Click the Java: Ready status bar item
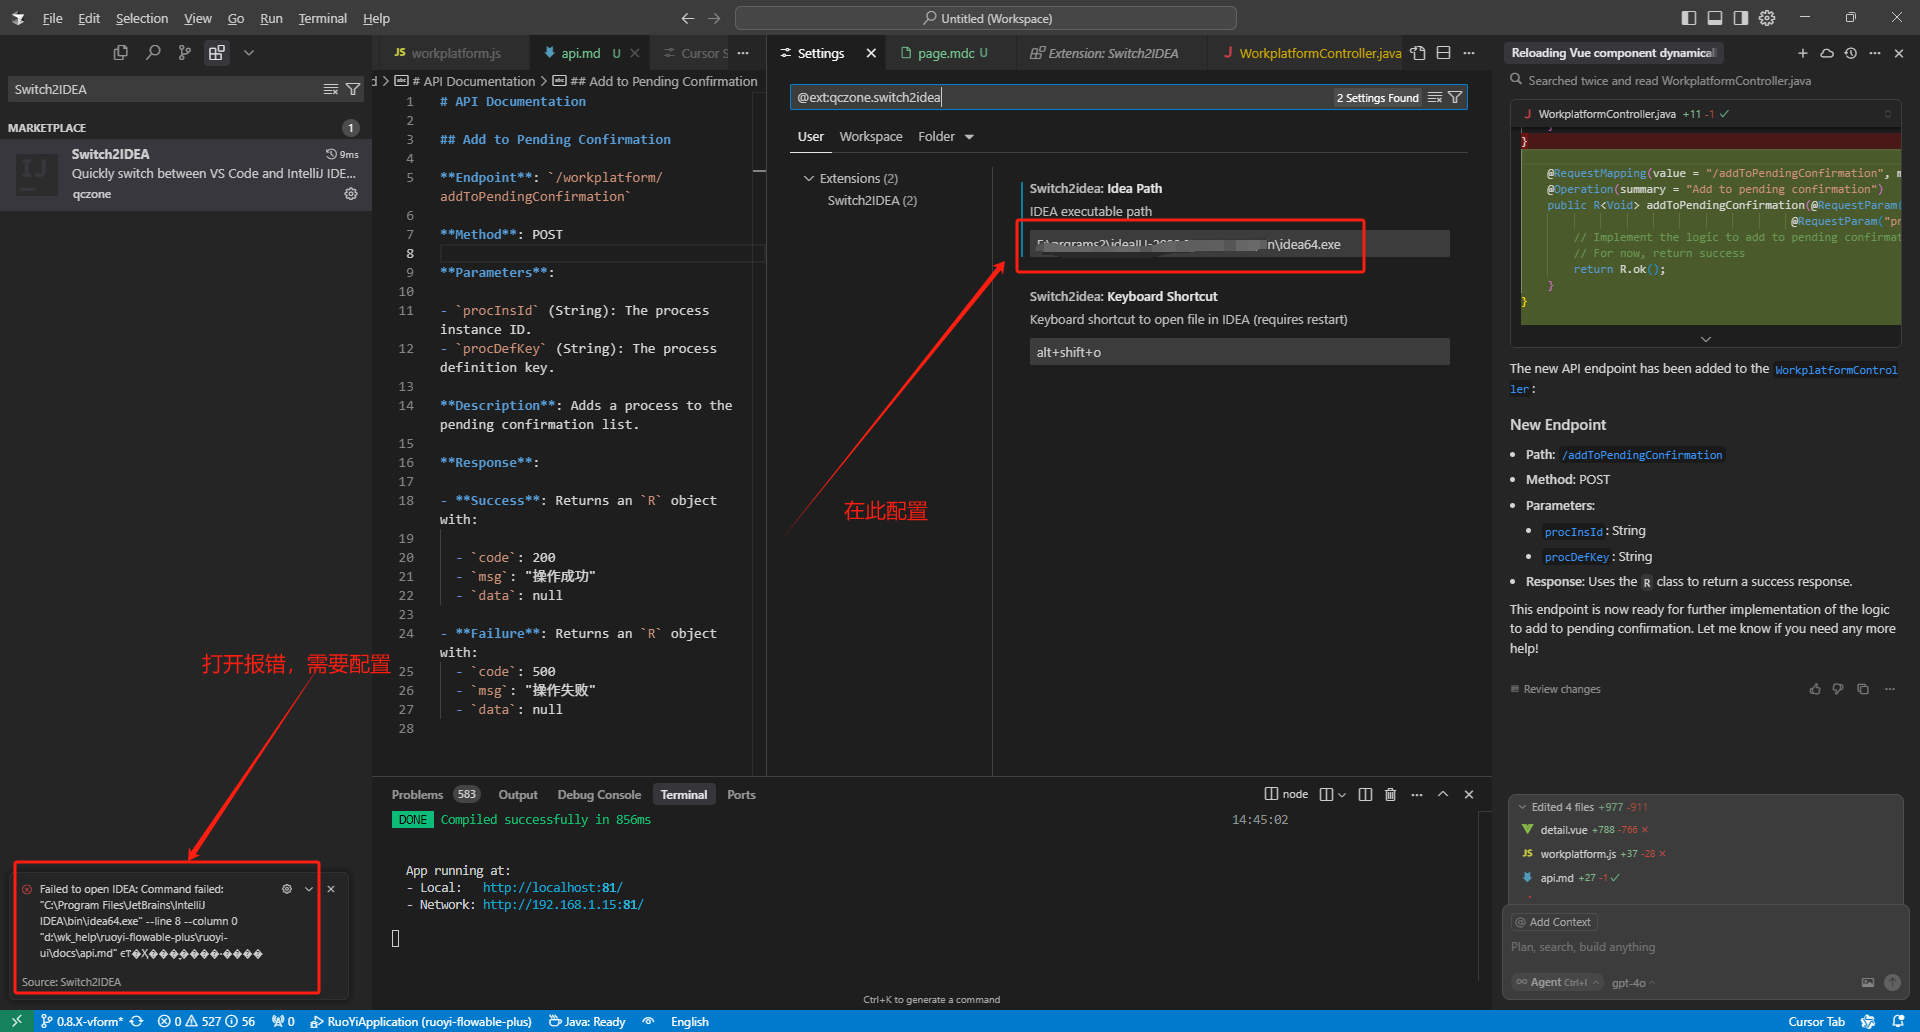The image size is (1920, 1032). 587,1021
